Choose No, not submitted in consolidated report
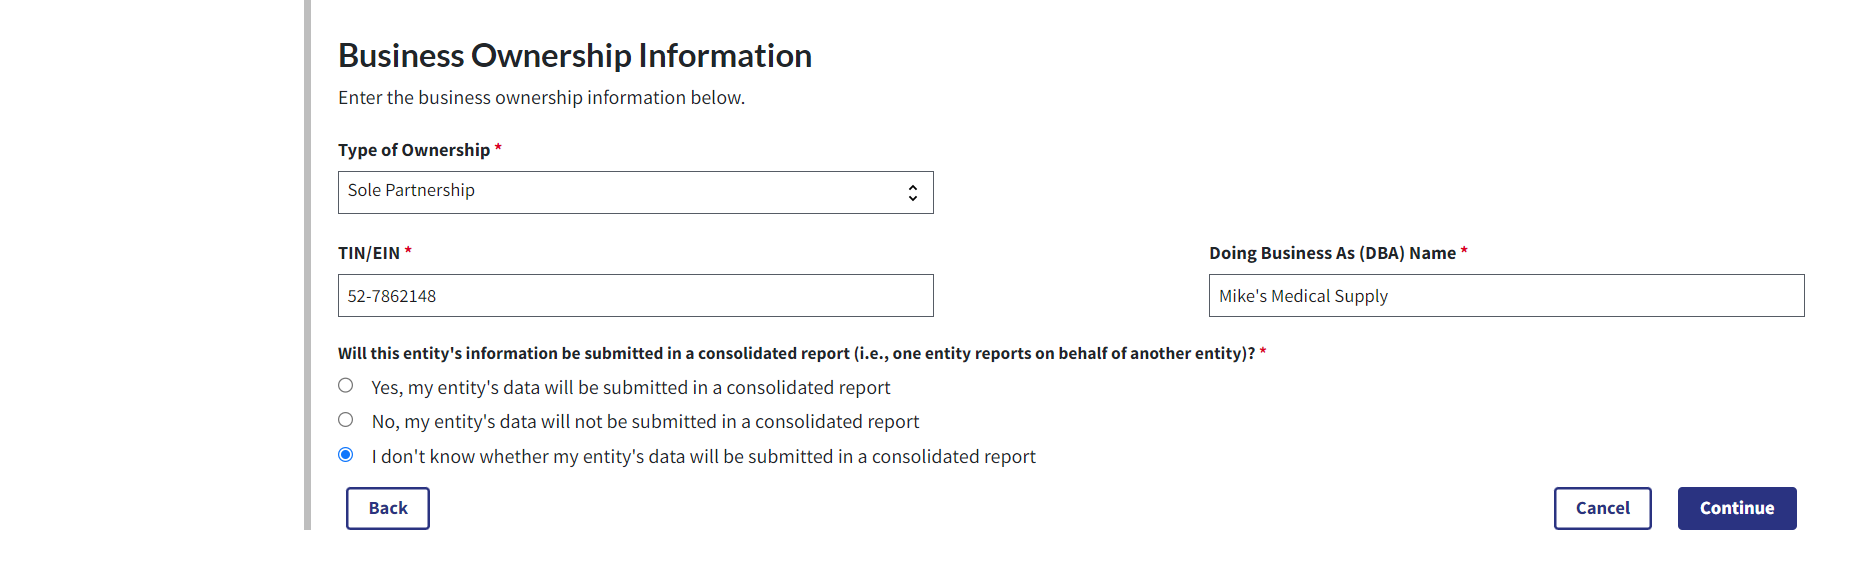This screenshot has height=572, width=1862. (346, 420)
